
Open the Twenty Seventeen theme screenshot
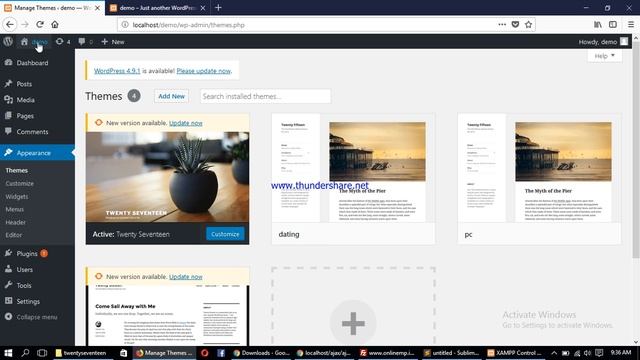167,177
